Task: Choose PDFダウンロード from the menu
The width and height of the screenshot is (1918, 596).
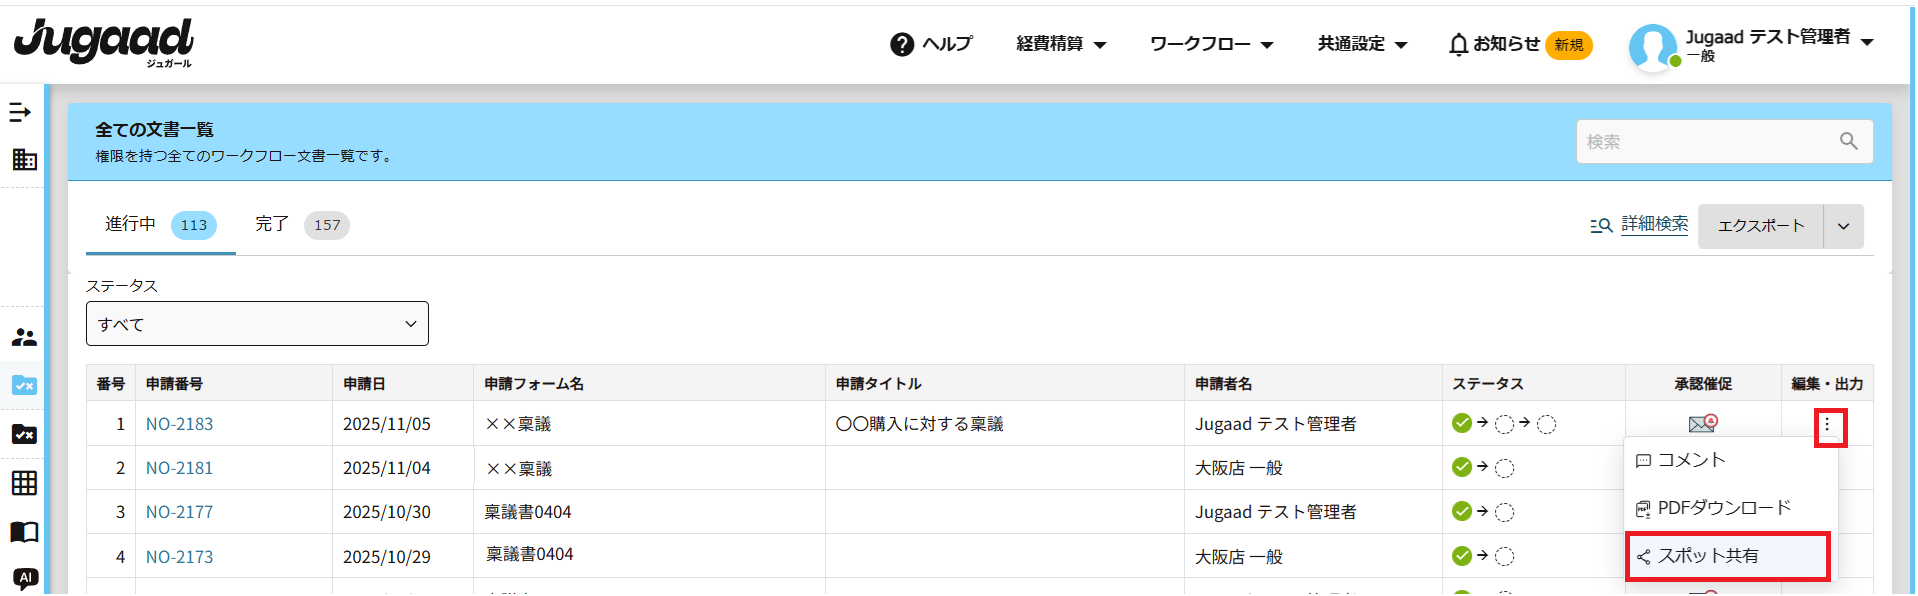Action: point(1723,508)
